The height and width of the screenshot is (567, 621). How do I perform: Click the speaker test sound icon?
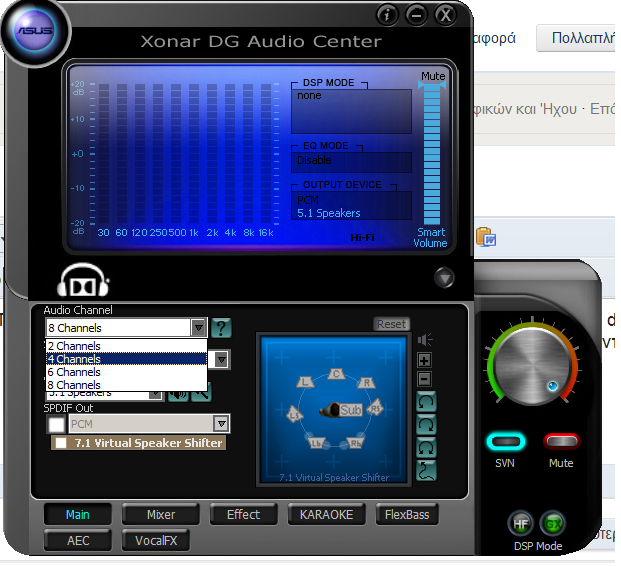click(x=178, y=394)
